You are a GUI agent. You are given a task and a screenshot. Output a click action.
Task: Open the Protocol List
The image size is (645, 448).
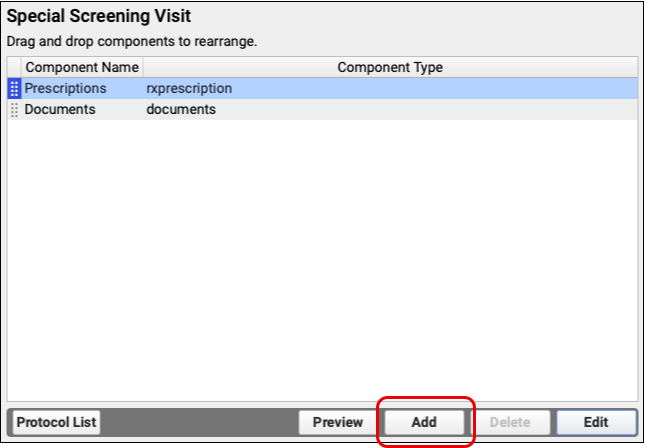click(x=57, y=422)
